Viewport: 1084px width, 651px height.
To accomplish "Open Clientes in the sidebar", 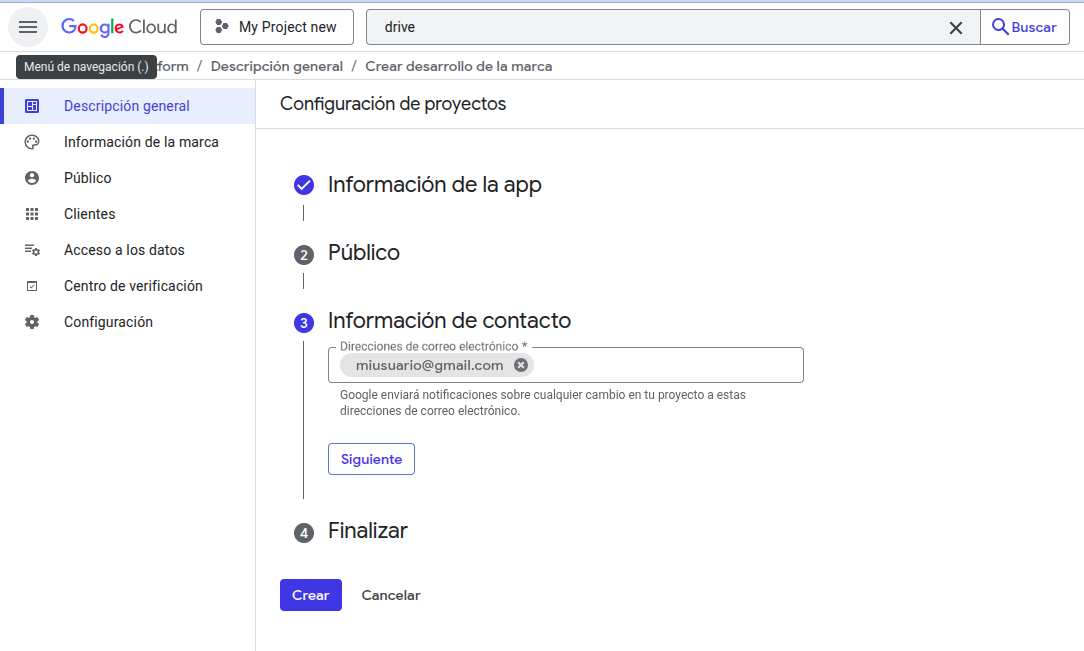I will tap(127, 214).
